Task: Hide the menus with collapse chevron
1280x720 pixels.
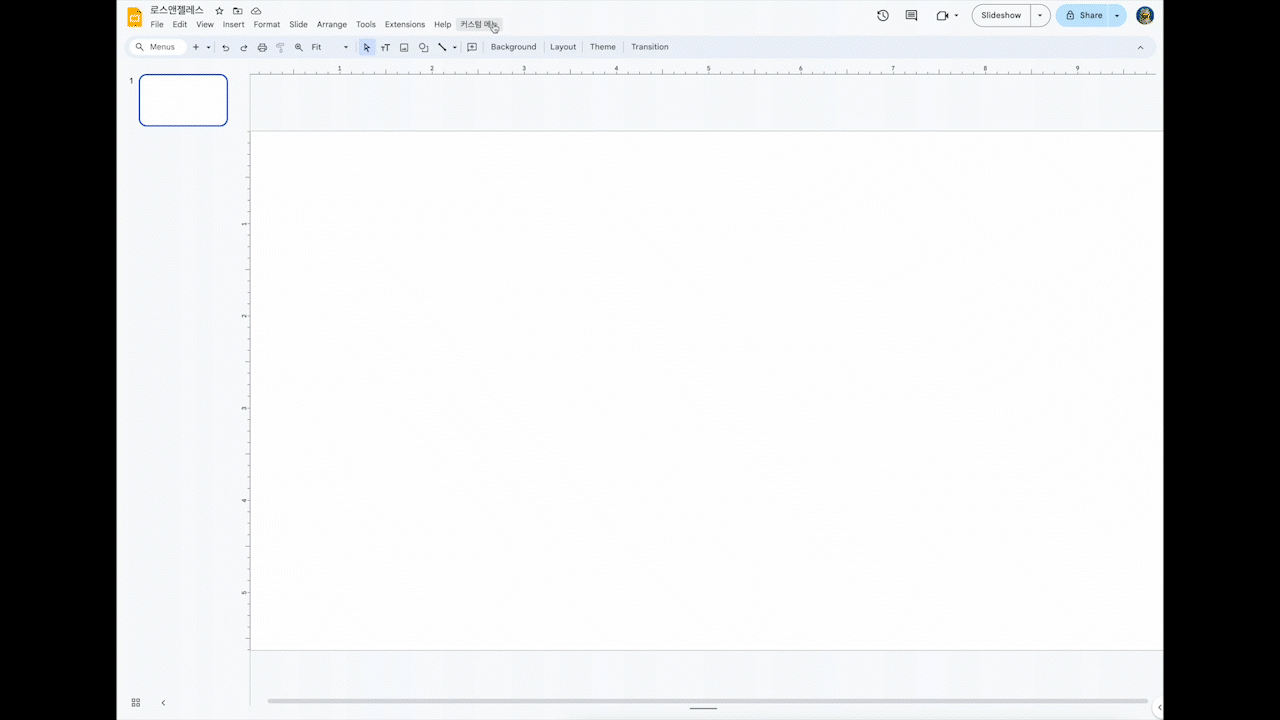Action: 1140,47
